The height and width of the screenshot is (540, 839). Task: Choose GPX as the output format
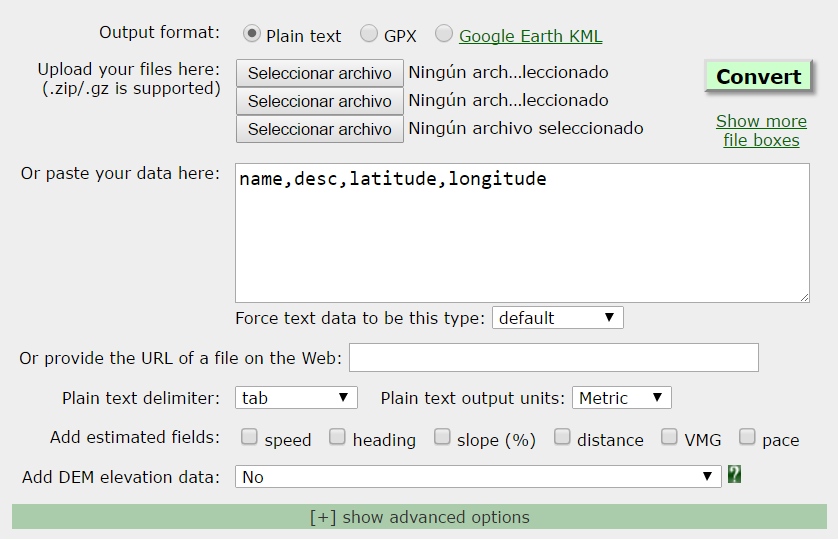[369, 34]
